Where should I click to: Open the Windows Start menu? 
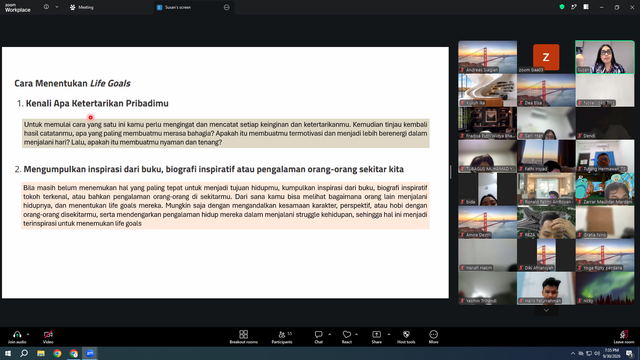(8, 353)
